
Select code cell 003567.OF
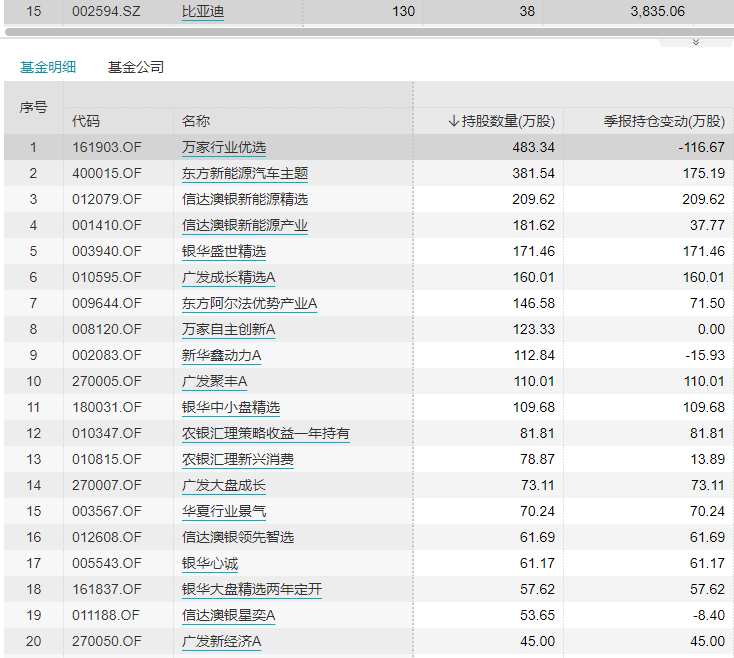click(x=107, y=511)
